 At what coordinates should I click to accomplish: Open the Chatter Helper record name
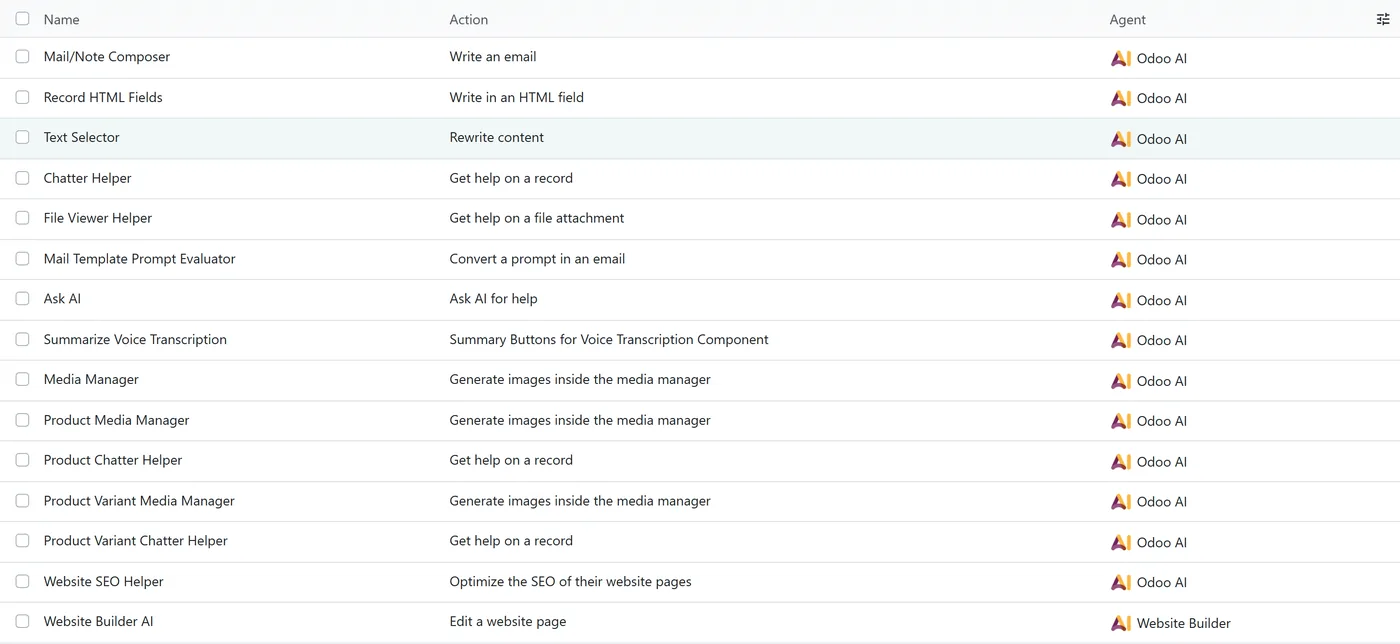click(87, 178)
